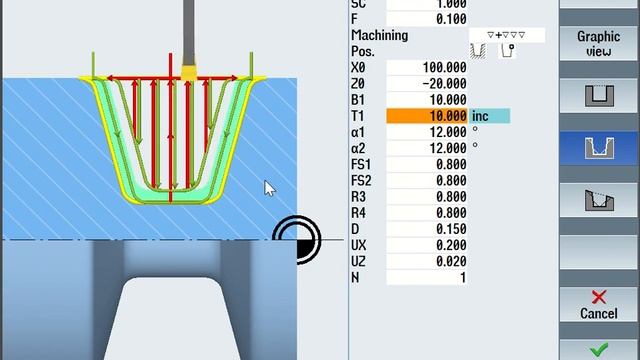Viewport: 640px width, 360px height.
Task: Select the highlighted T1 depth field
Action: coord(427,116)
